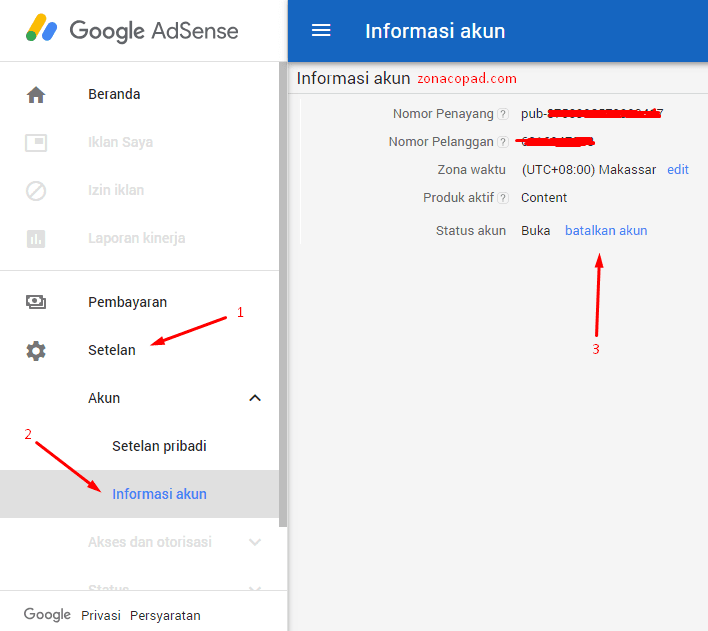
Task: Open help for Nomor Pelanggan
Action: (503, 142)
